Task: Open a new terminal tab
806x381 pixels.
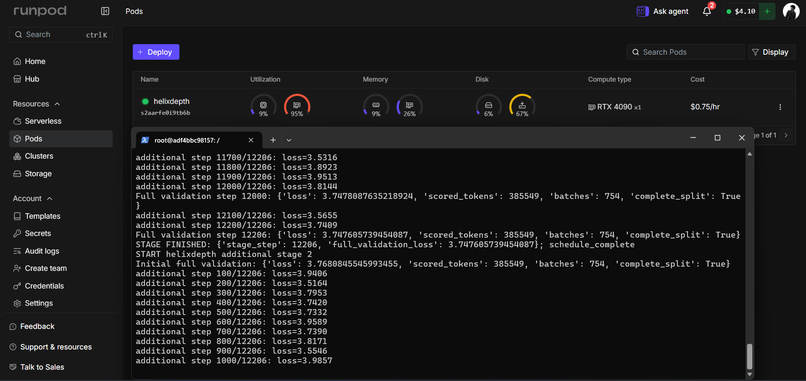Action: [x=273, y=140]
